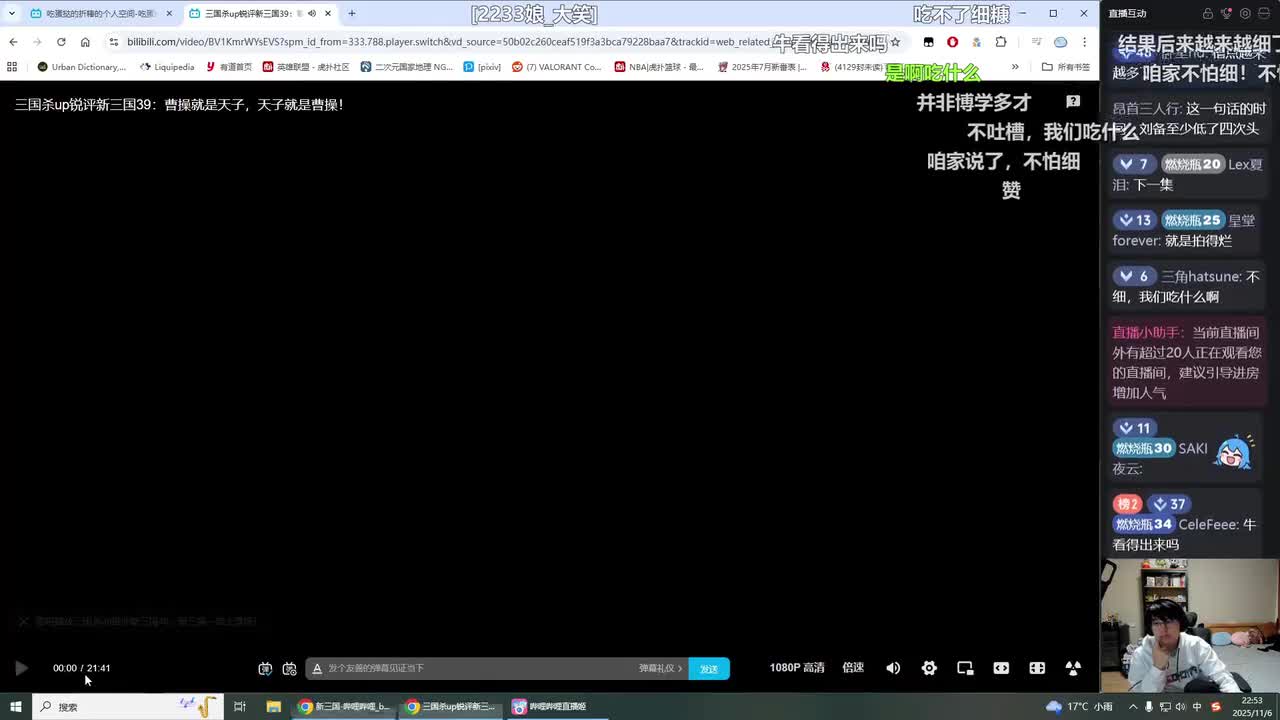Open browser home page
The width and height of the screenshot is (1280, 720).
click(x=85, y=42)
